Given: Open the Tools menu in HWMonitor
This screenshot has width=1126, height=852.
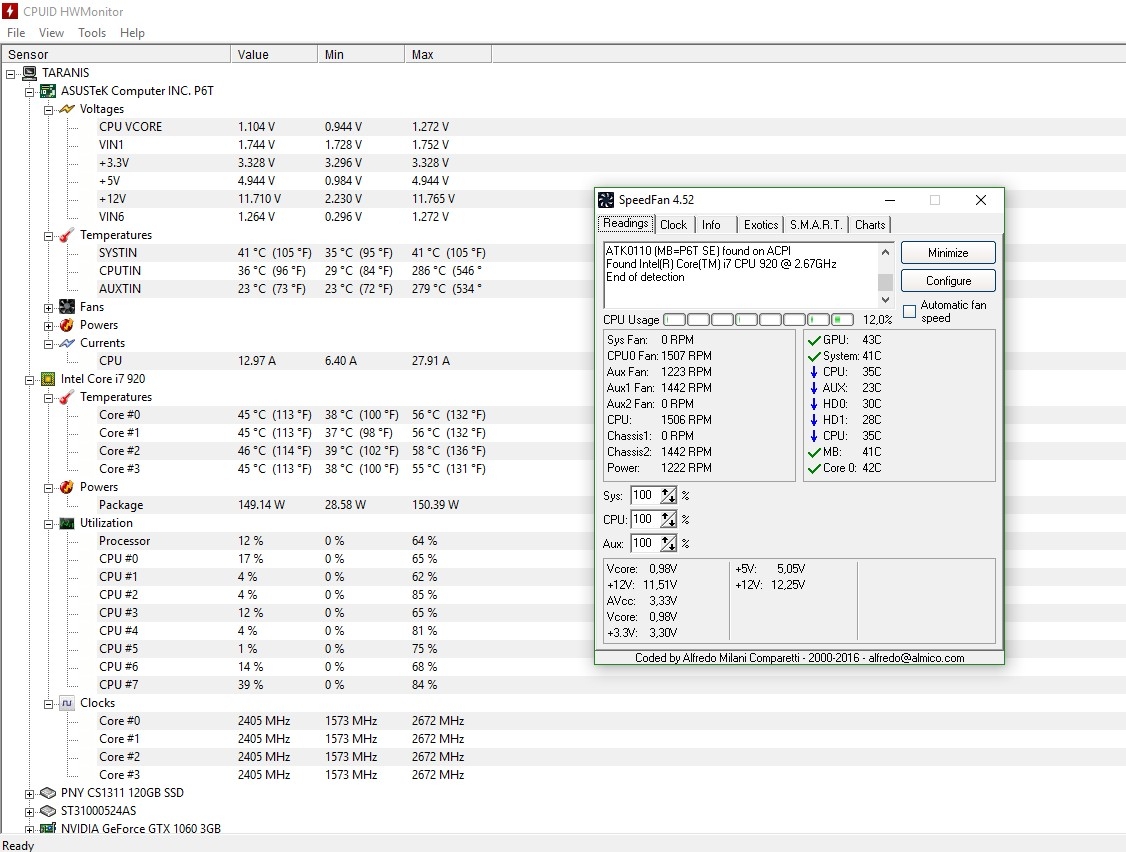Looking at the screenshot, I should coord(92,32).
